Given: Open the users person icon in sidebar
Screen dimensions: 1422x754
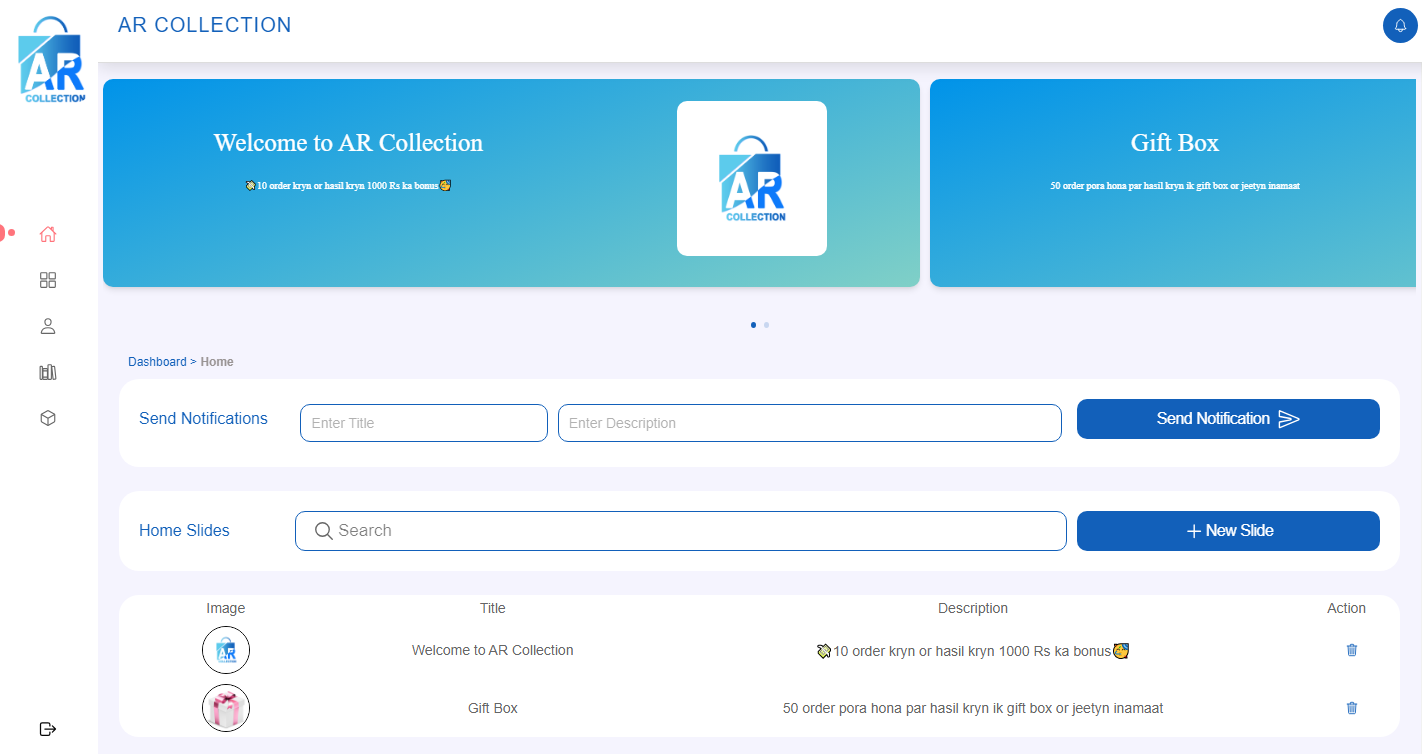Looking at the screenshot, I should [x=47, y=326].
